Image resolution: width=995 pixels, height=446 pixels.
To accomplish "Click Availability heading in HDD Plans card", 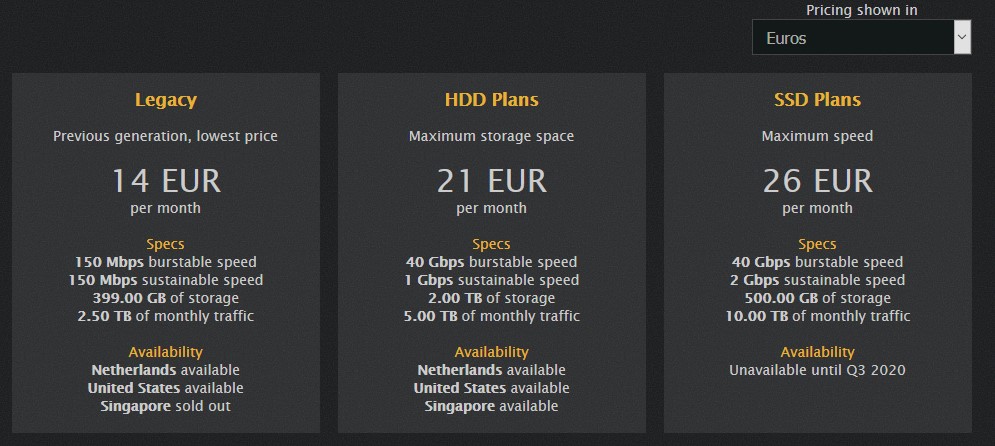I will point(492,352).
